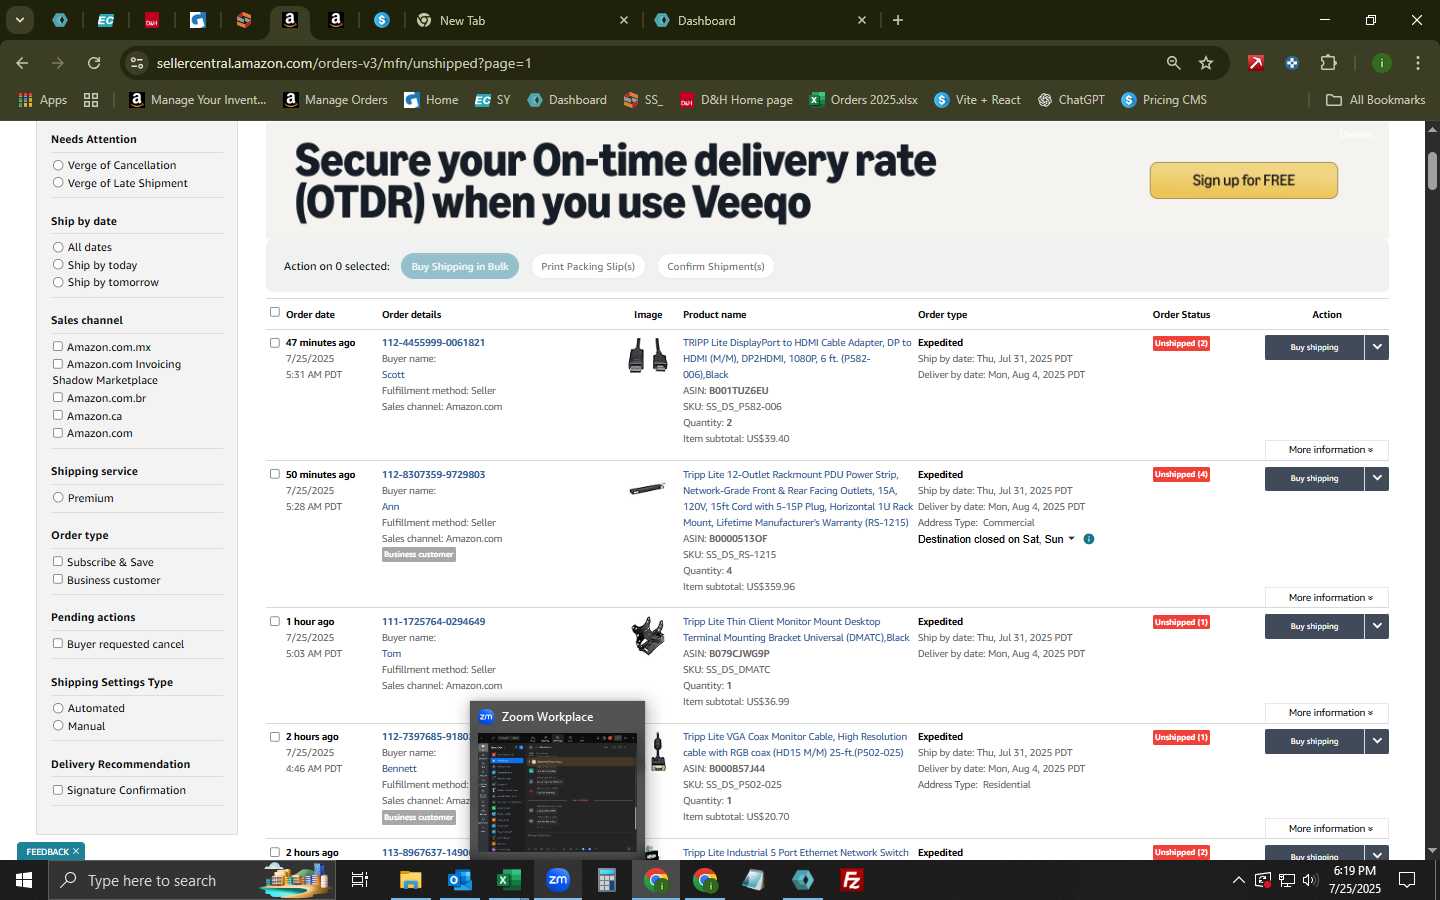Expand More information for Scott's order
Image resolution: width=1440 pixels, height=900 pixels.
click(x=1326, y=450)
